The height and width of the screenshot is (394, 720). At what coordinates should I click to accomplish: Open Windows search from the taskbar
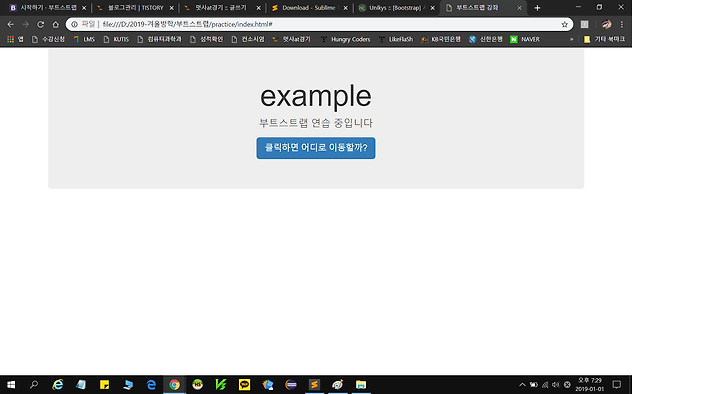tap(34, 384)
